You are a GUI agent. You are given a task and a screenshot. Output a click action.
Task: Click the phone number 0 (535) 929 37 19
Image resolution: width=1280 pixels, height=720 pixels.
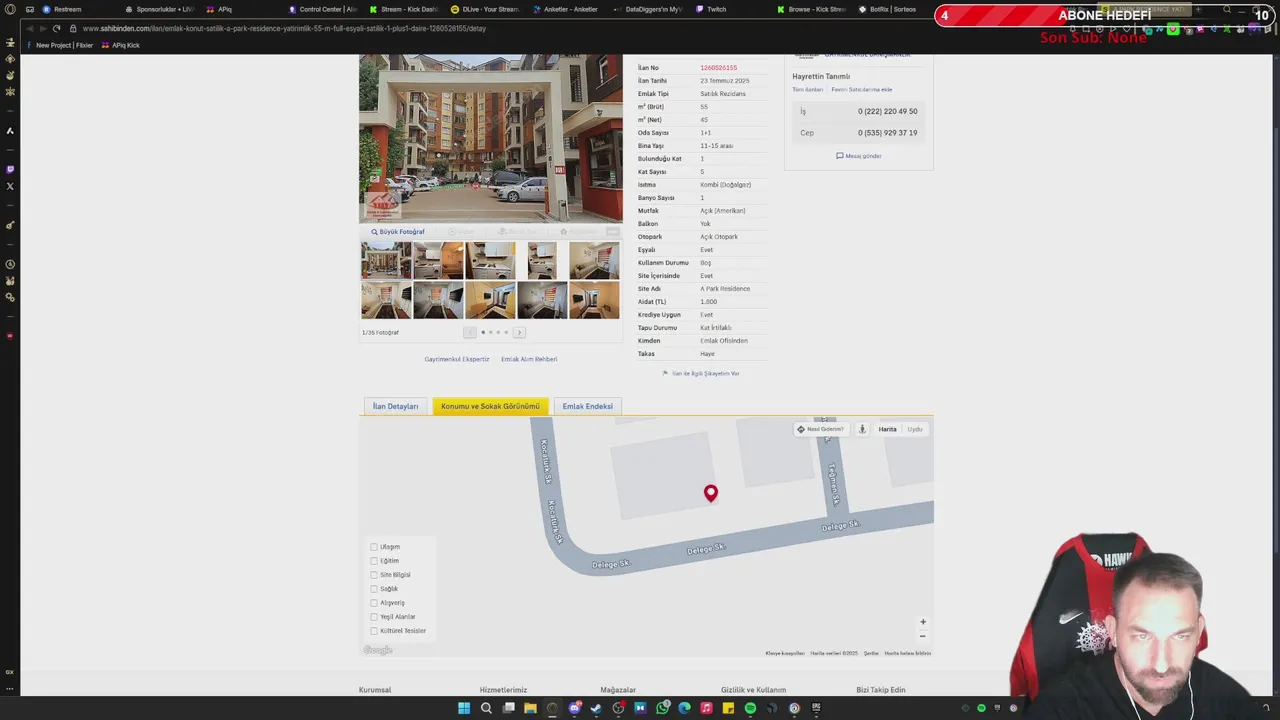click(887, 133)
